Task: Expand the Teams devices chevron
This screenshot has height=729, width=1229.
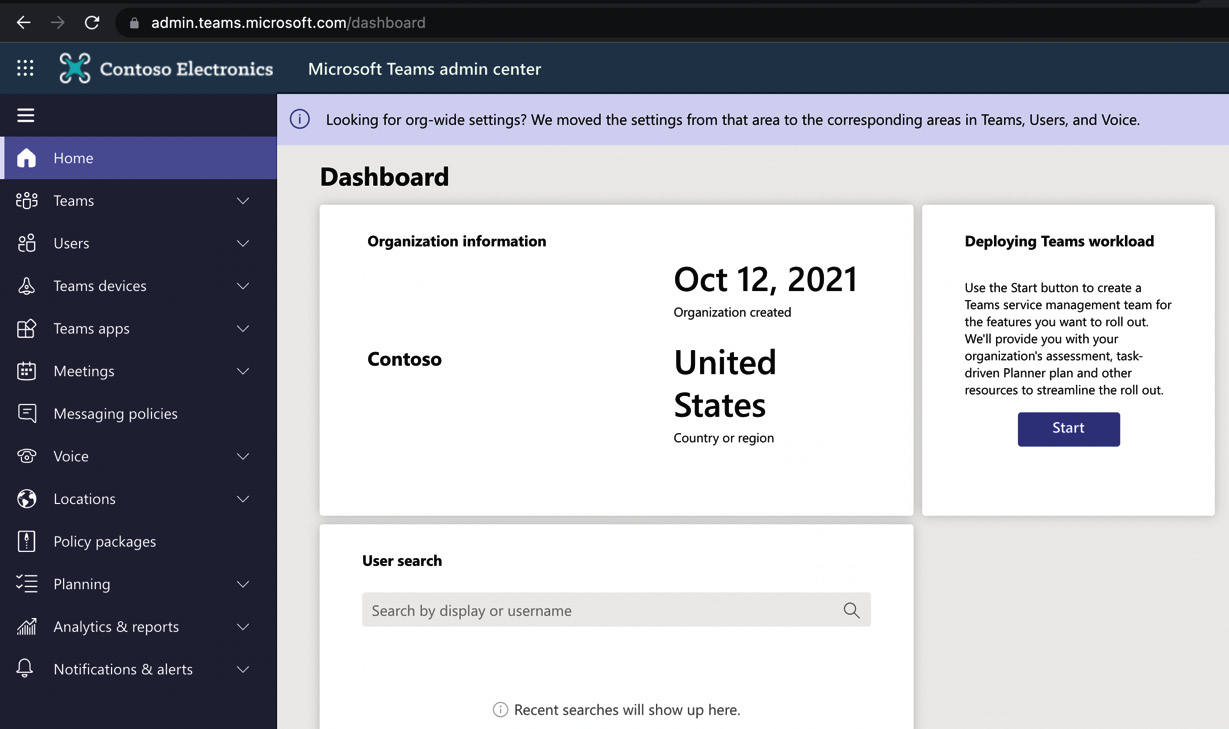Action: (x=243, y=286)
